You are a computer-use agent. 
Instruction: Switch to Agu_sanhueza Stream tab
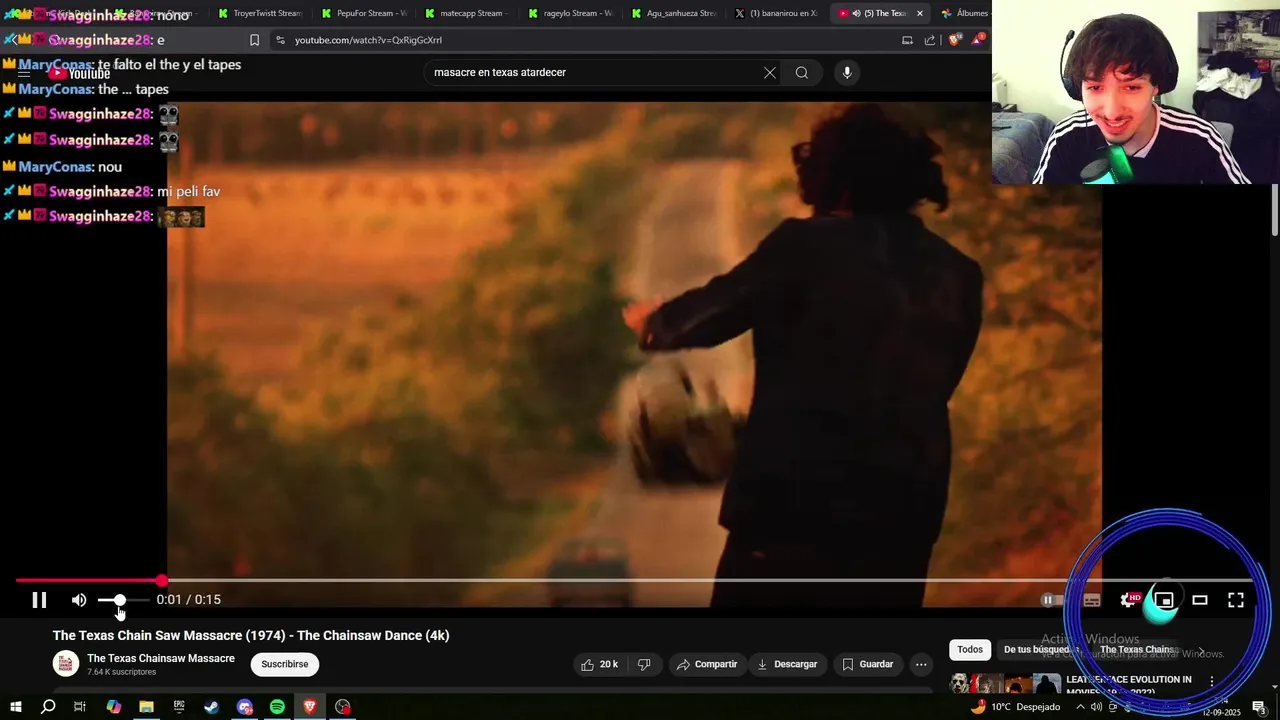[x=672, y=13]
